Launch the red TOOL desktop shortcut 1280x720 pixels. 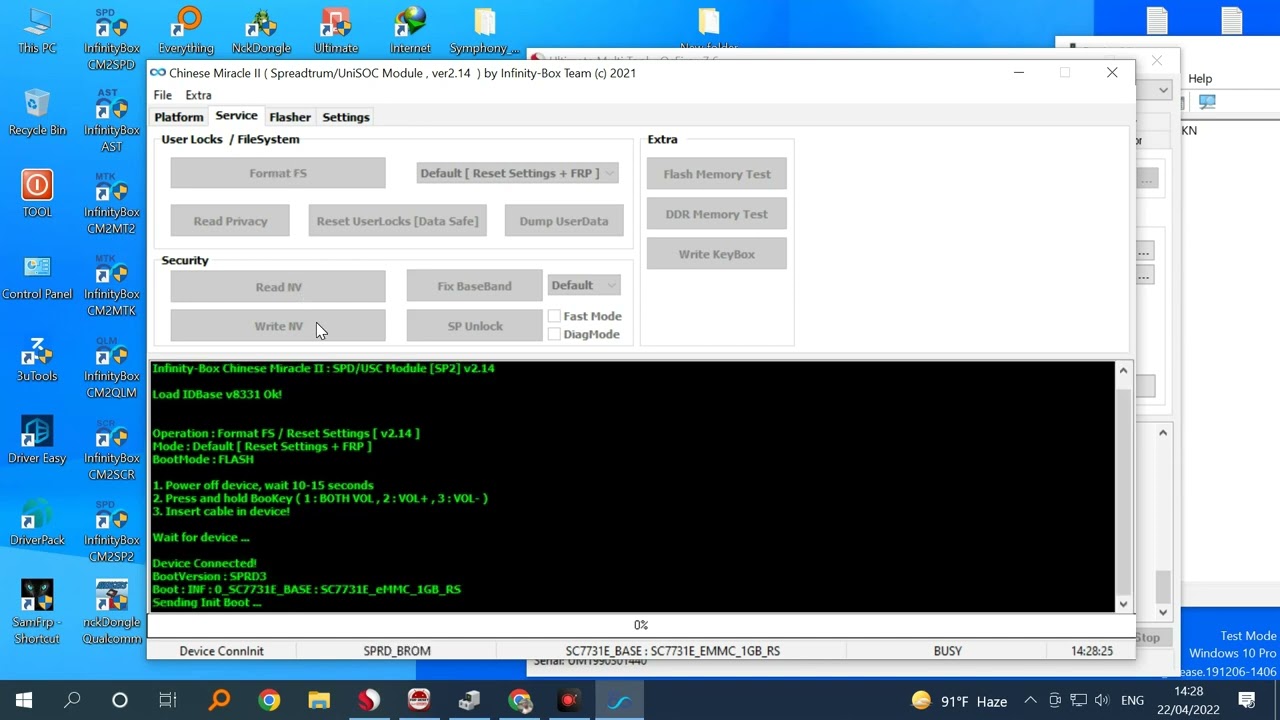(37, 194)
